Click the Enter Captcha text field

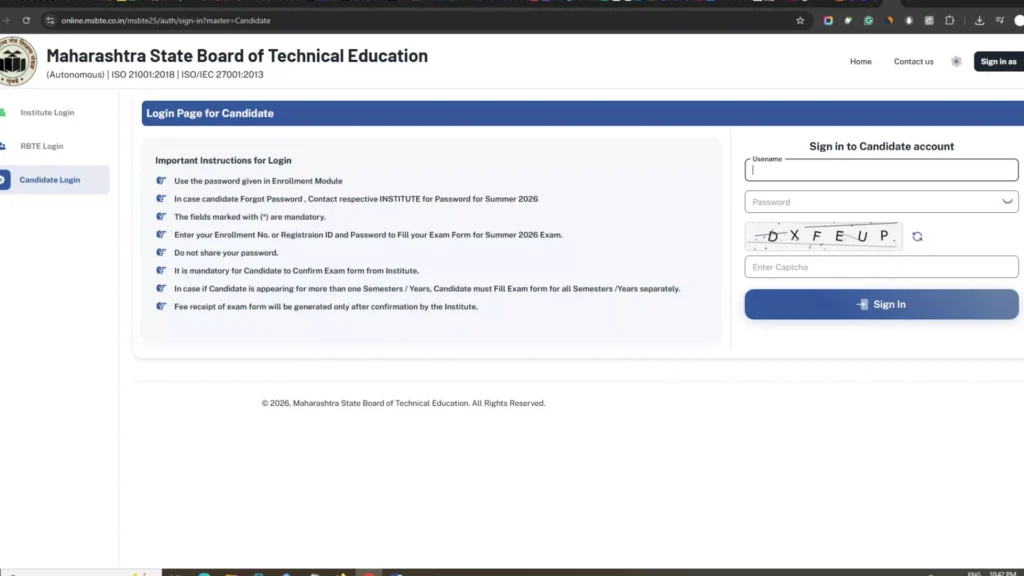coord(881,267)
